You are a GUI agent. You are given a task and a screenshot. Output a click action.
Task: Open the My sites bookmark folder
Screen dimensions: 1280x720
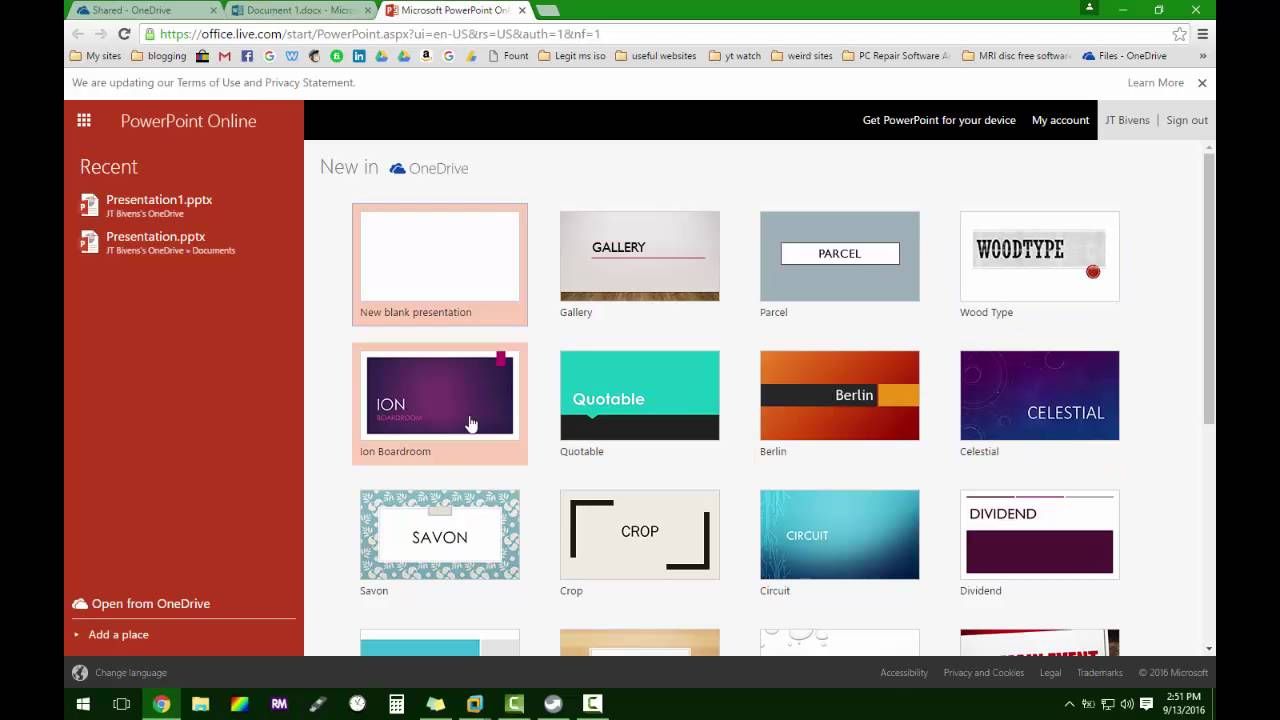point(96,56)
